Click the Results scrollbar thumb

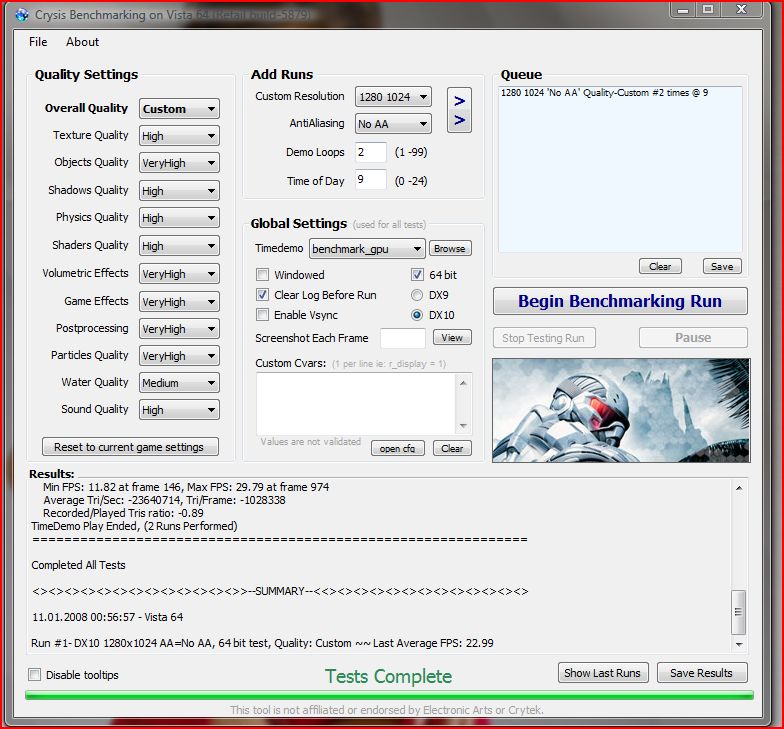[x=738, y=612]
